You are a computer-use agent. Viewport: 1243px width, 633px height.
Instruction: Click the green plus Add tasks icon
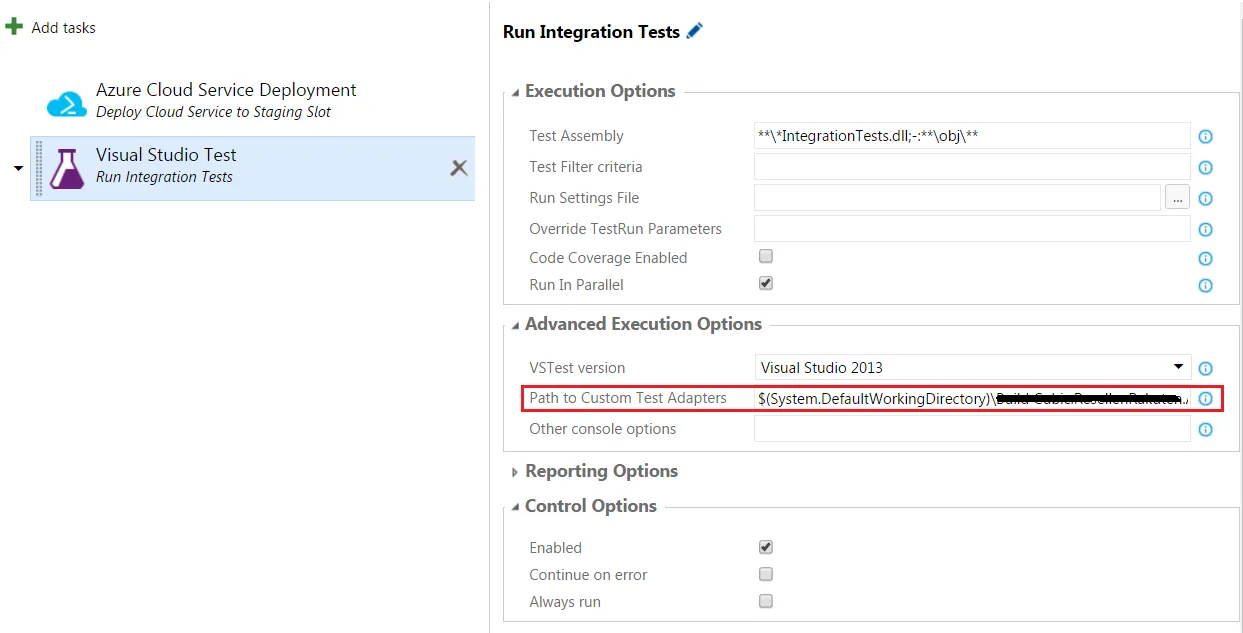pyautogui.click(x=14, y=27)
